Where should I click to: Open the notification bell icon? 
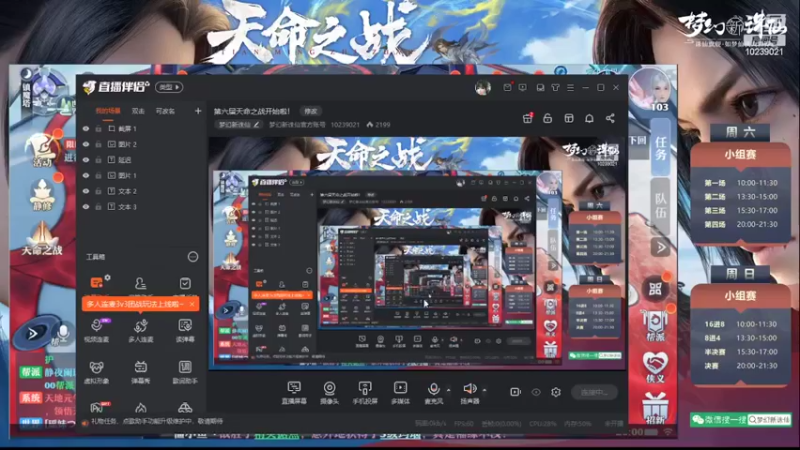(589, 118)
